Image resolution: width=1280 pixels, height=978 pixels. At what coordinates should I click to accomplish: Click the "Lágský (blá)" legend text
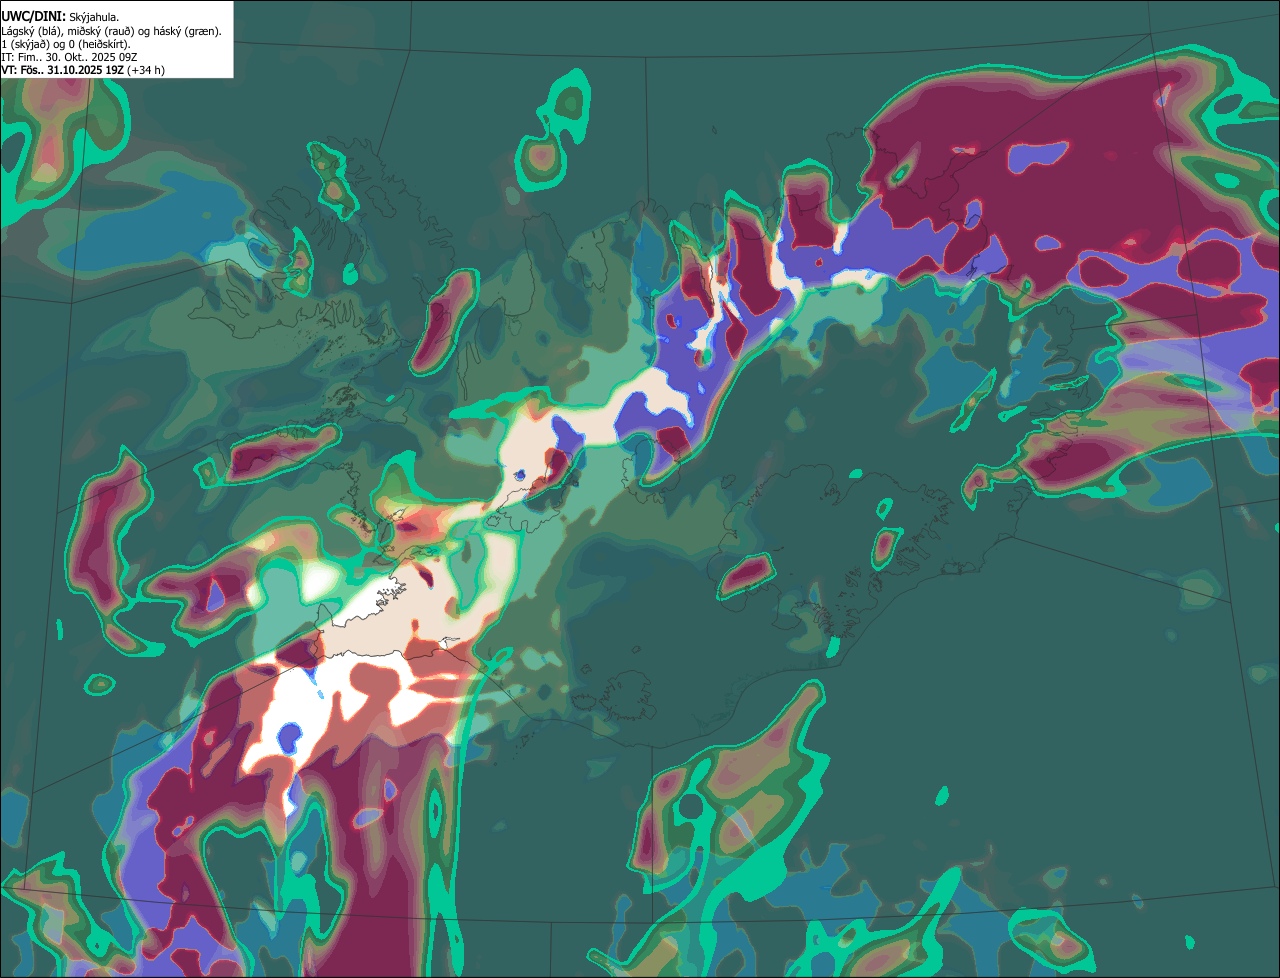click(30, 31)
